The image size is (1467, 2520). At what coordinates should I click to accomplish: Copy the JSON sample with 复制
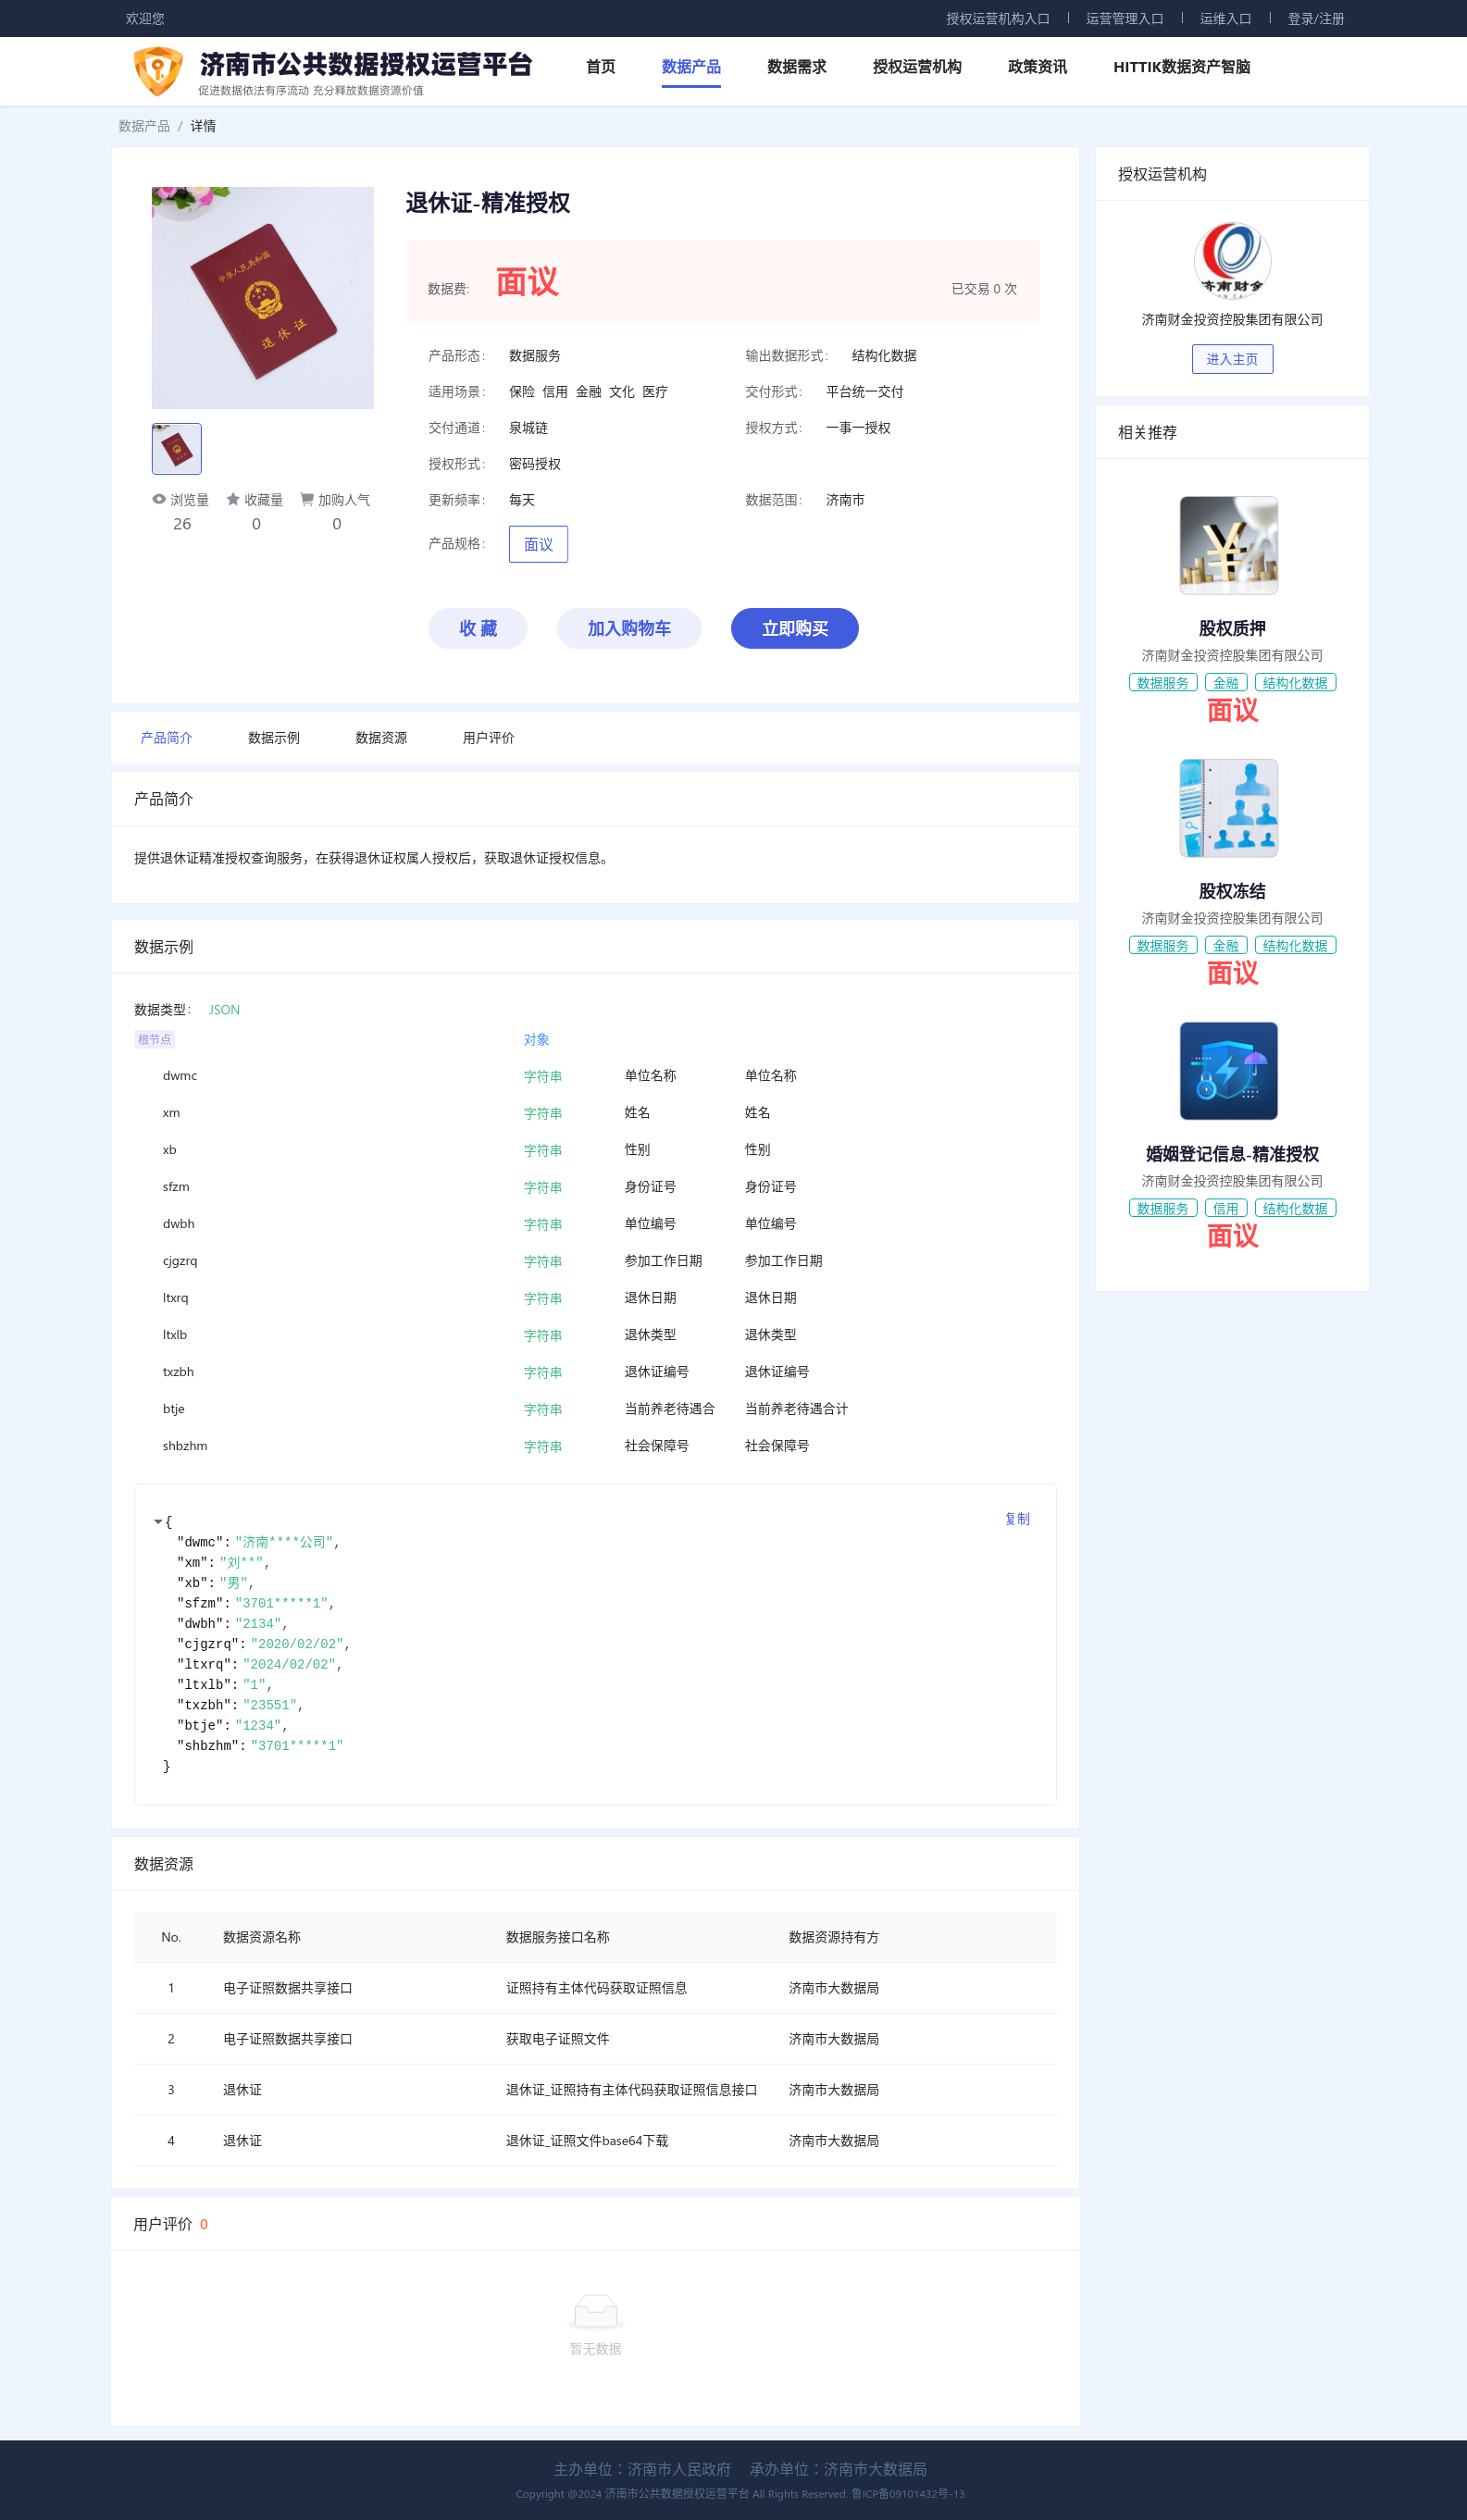click(1017, 1519)
